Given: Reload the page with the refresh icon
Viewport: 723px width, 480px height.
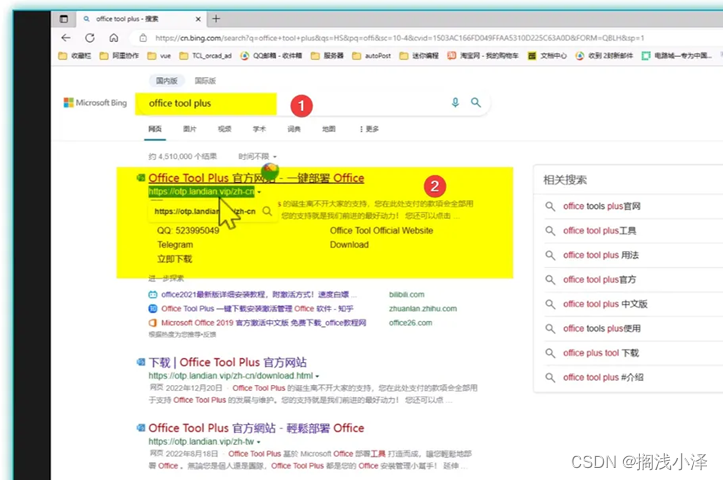Looking at the screenshot, I should tap(90, 38).
